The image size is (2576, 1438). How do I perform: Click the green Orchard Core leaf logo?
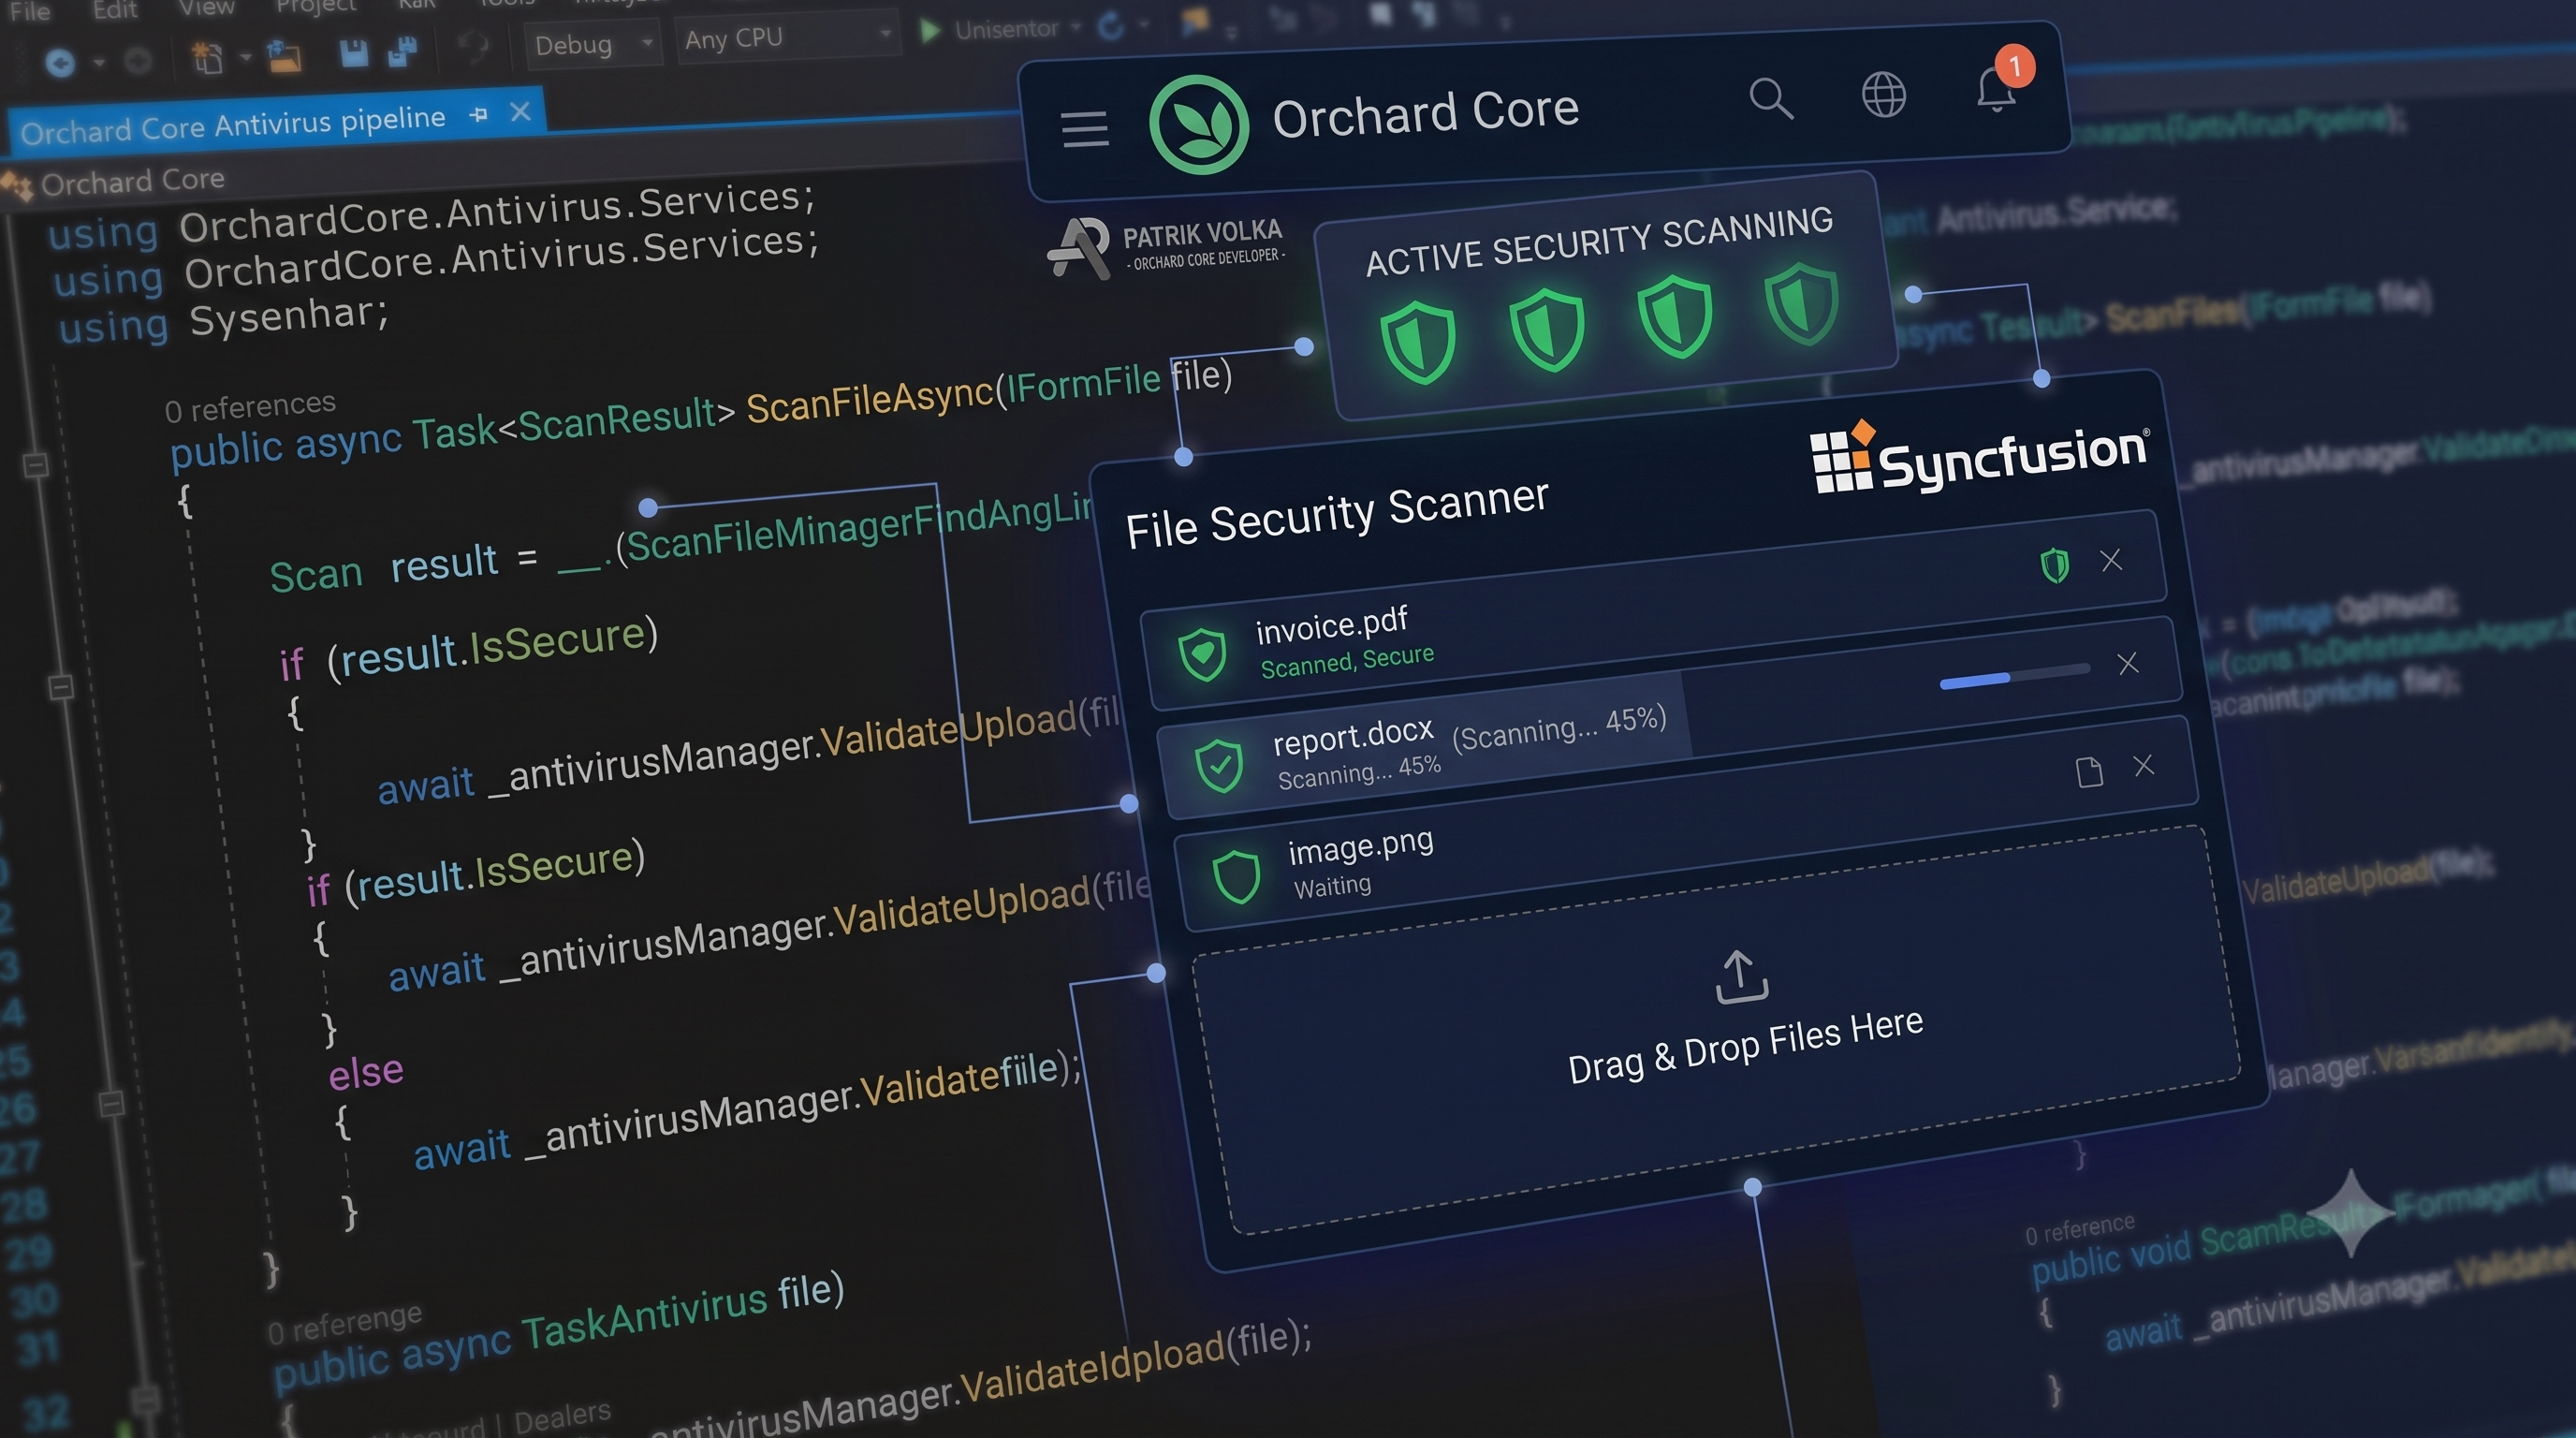pos(1199,125)
